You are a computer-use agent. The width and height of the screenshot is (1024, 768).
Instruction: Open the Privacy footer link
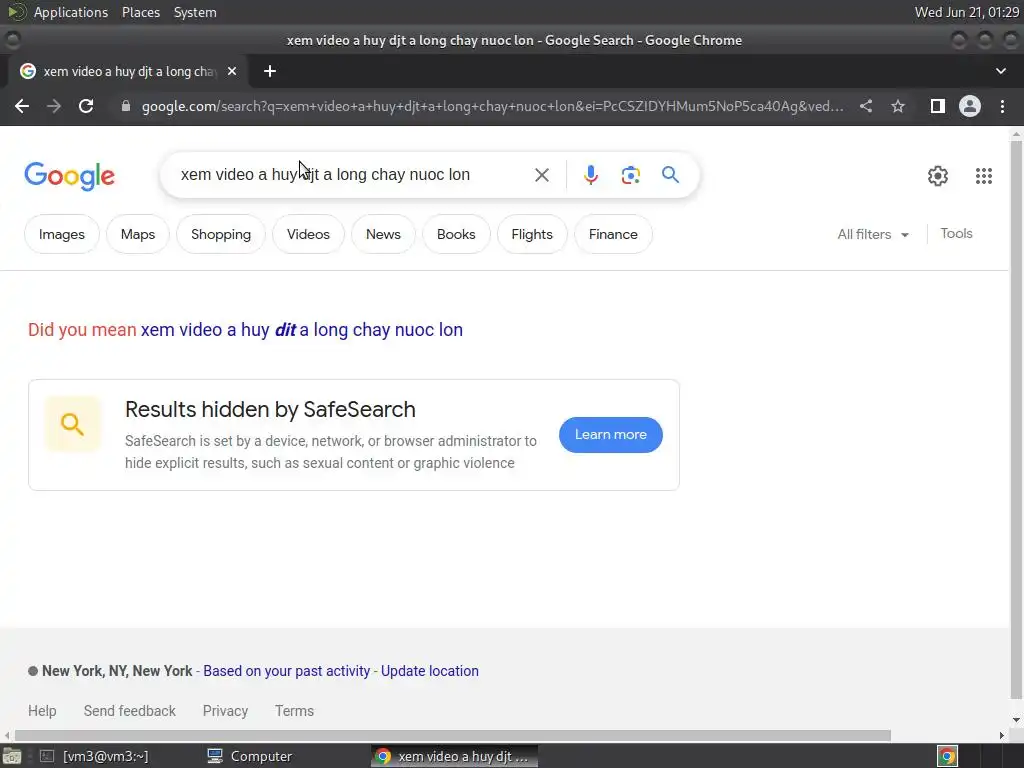225,711
